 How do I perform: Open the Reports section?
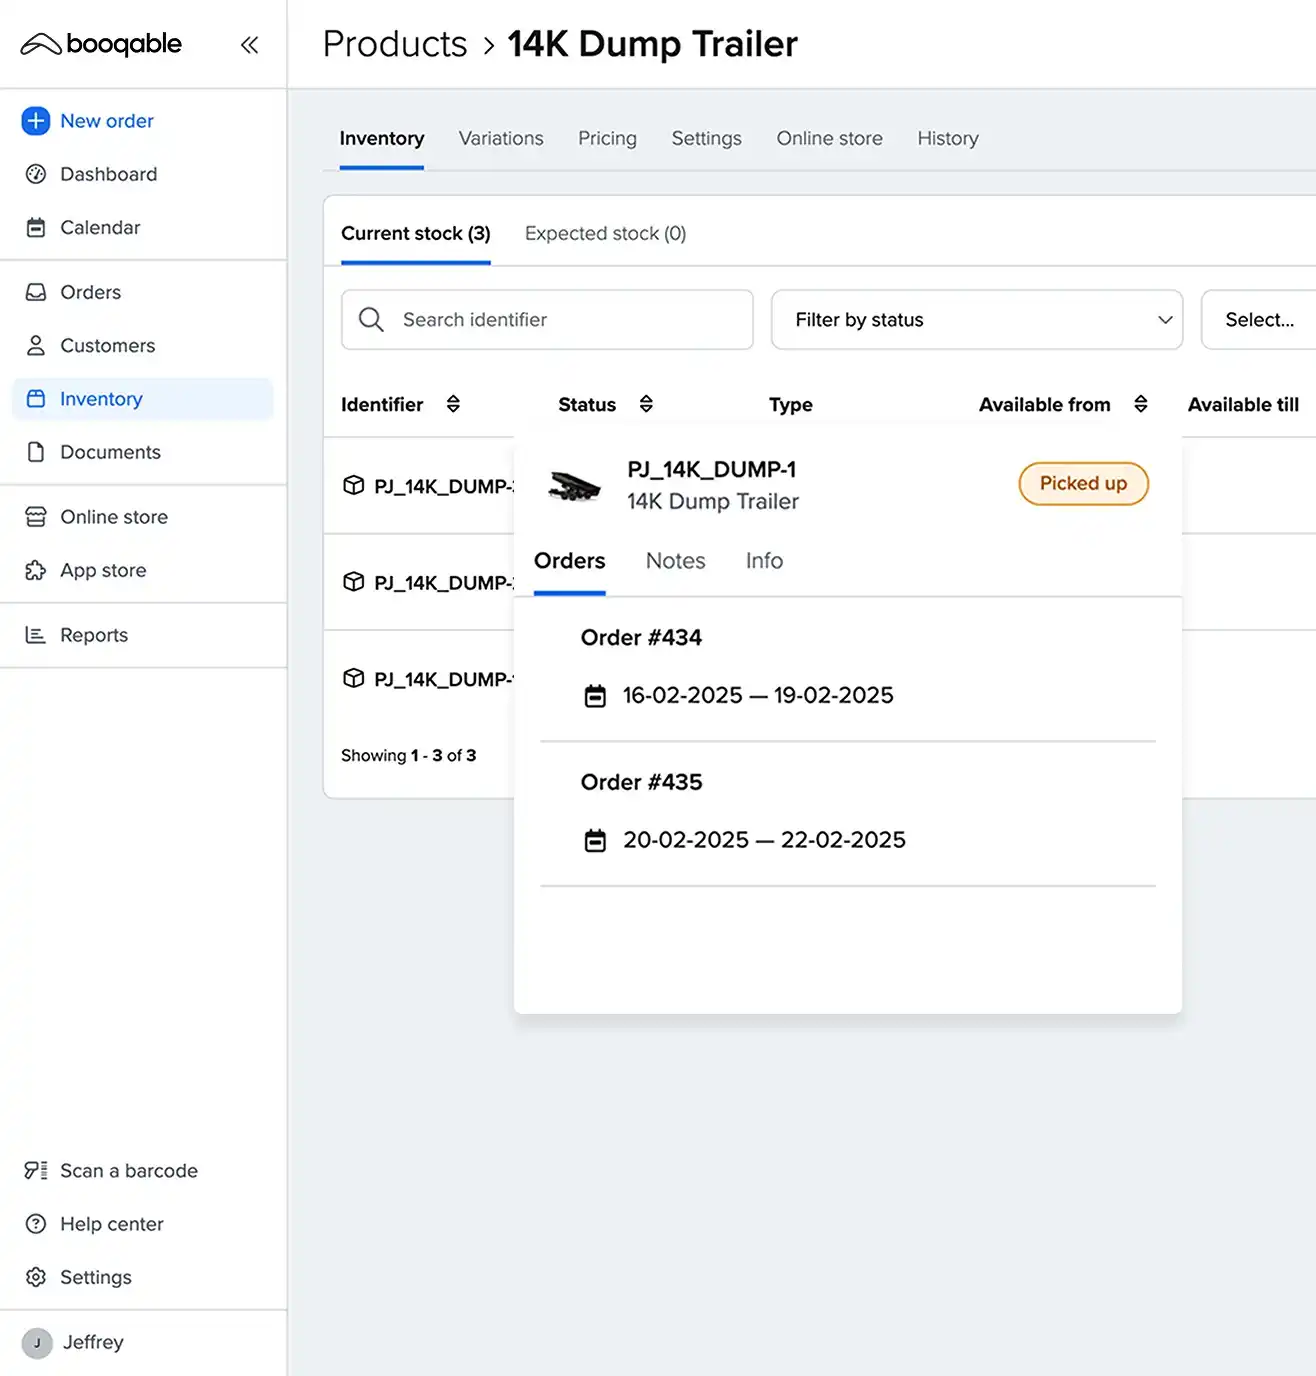click(x=93, y=635)
